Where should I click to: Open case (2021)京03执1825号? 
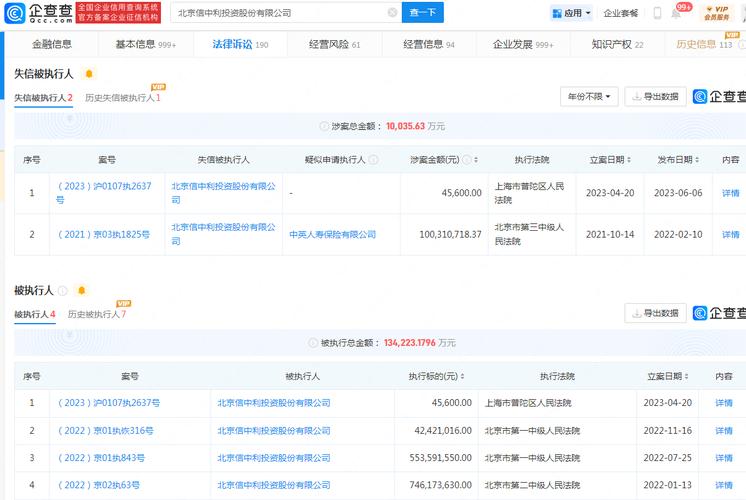point(103,235)
